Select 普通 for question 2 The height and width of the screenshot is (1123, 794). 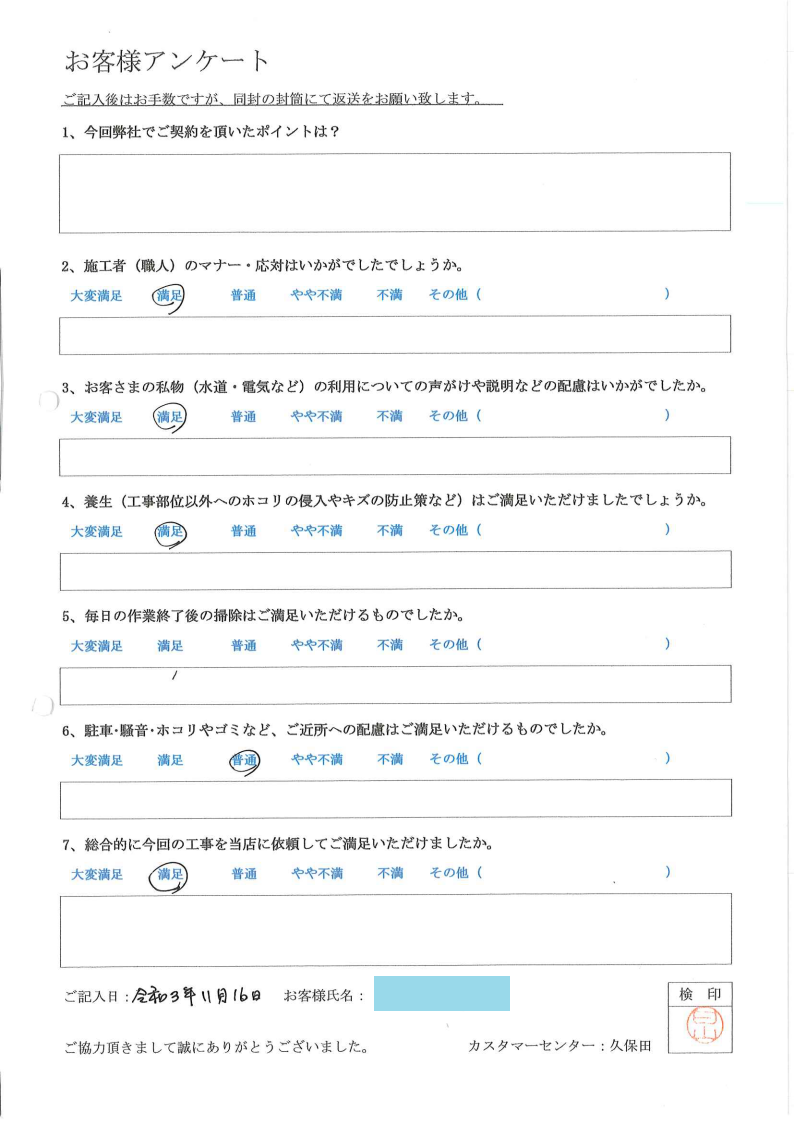243,296
